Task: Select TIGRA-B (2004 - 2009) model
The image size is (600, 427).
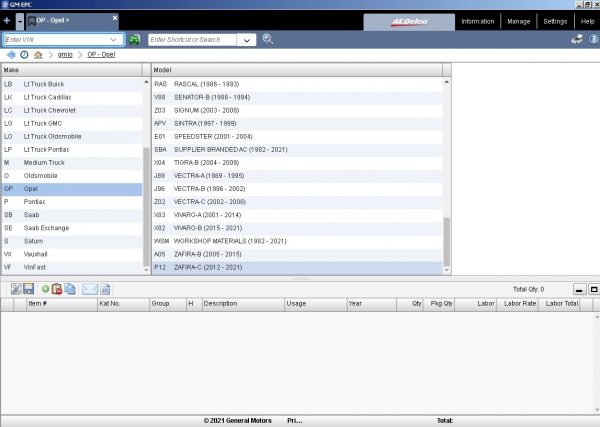Action: [297, 163]
